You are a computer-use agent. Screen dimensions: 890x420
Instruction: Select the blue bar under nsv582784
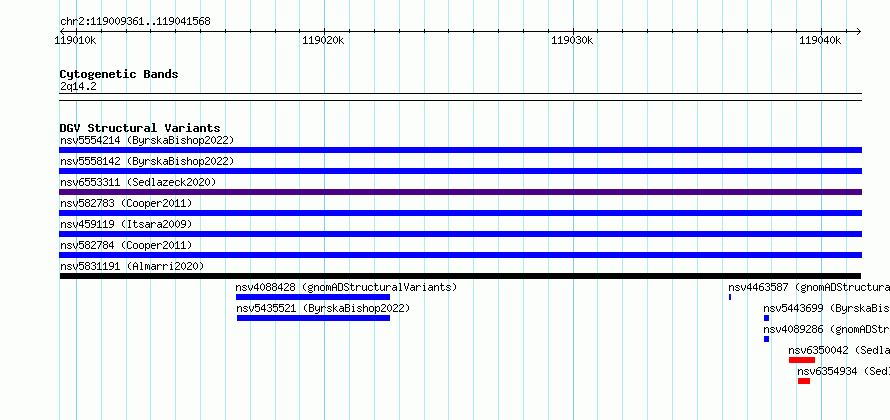coord(460,255)
